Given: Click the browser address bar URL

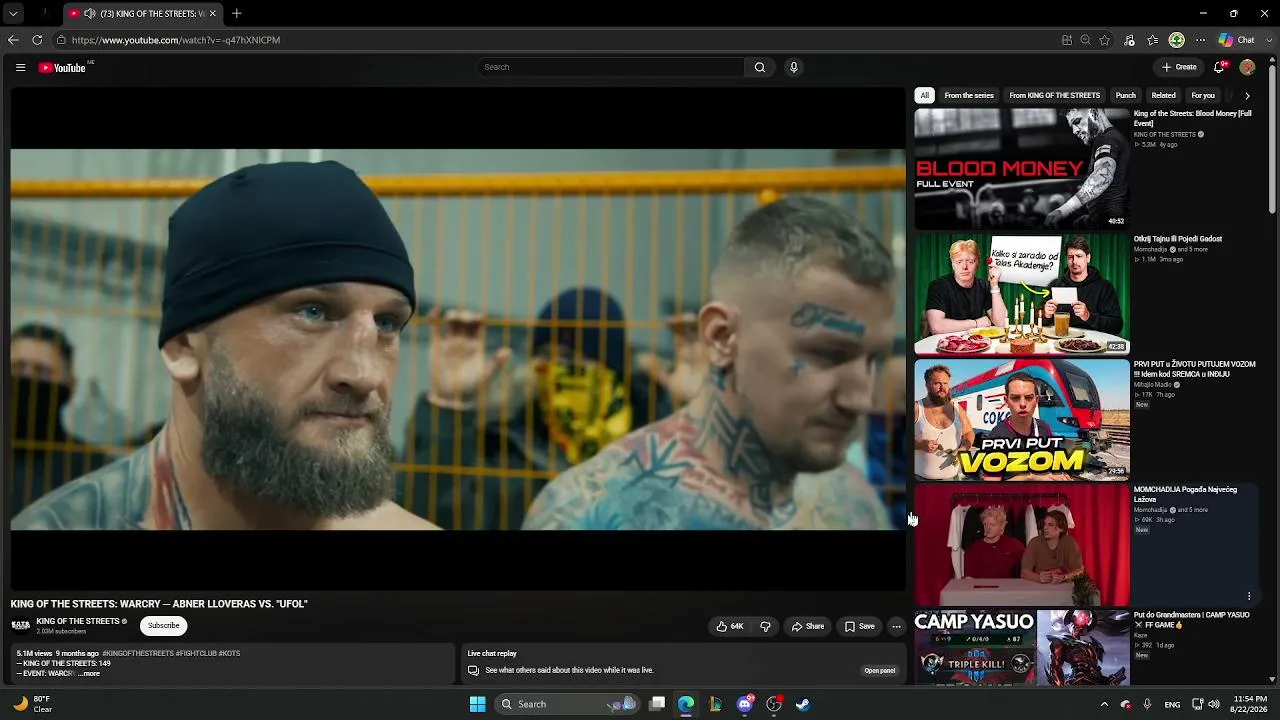Looking at the screenshot, I should point(176,40).
